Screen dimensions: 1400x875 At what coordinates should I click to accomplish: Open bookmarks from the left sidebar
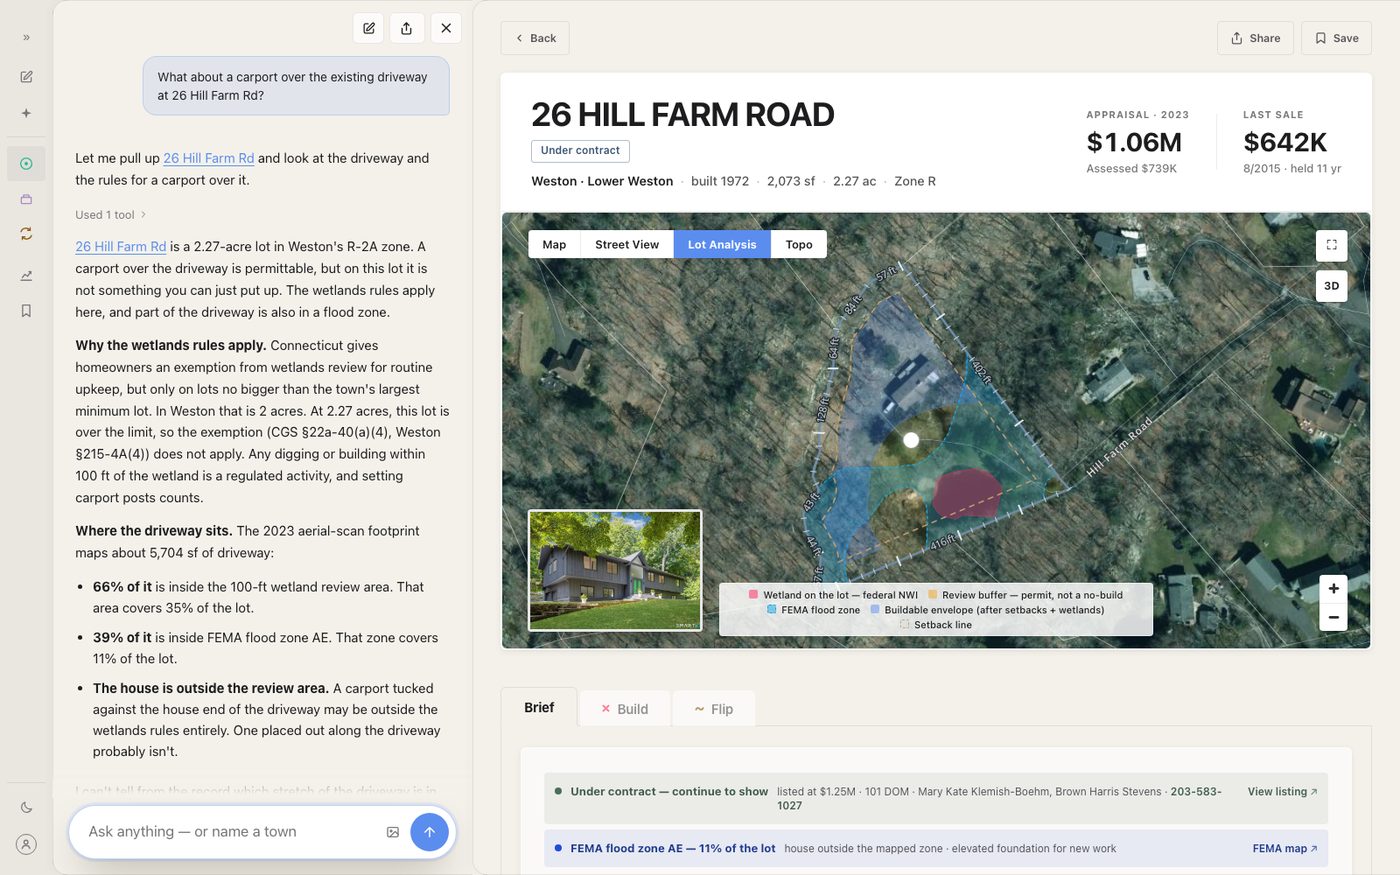tap(26, 311)
